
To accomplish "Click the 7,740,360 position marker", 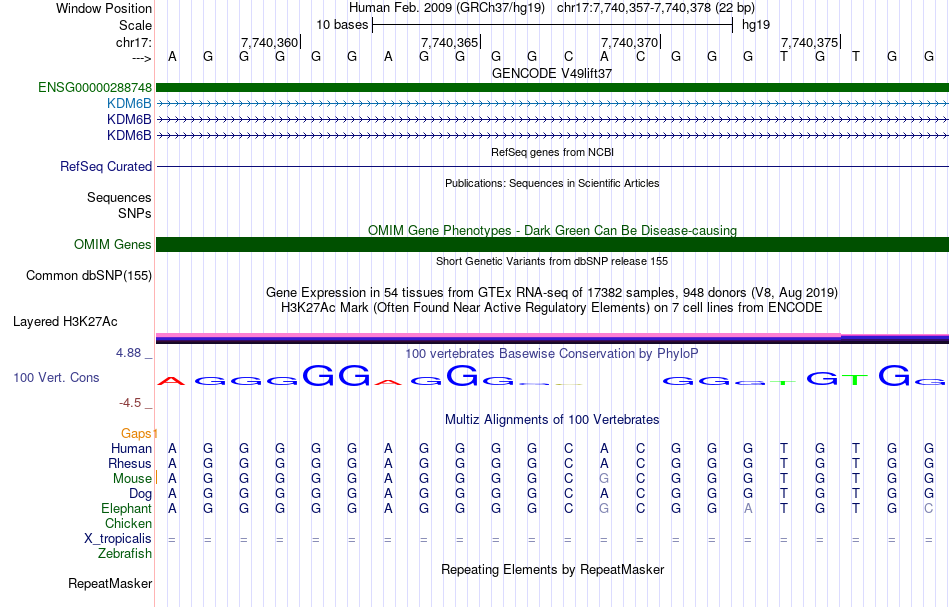I will pyautogui.click(x=270, y=42).
